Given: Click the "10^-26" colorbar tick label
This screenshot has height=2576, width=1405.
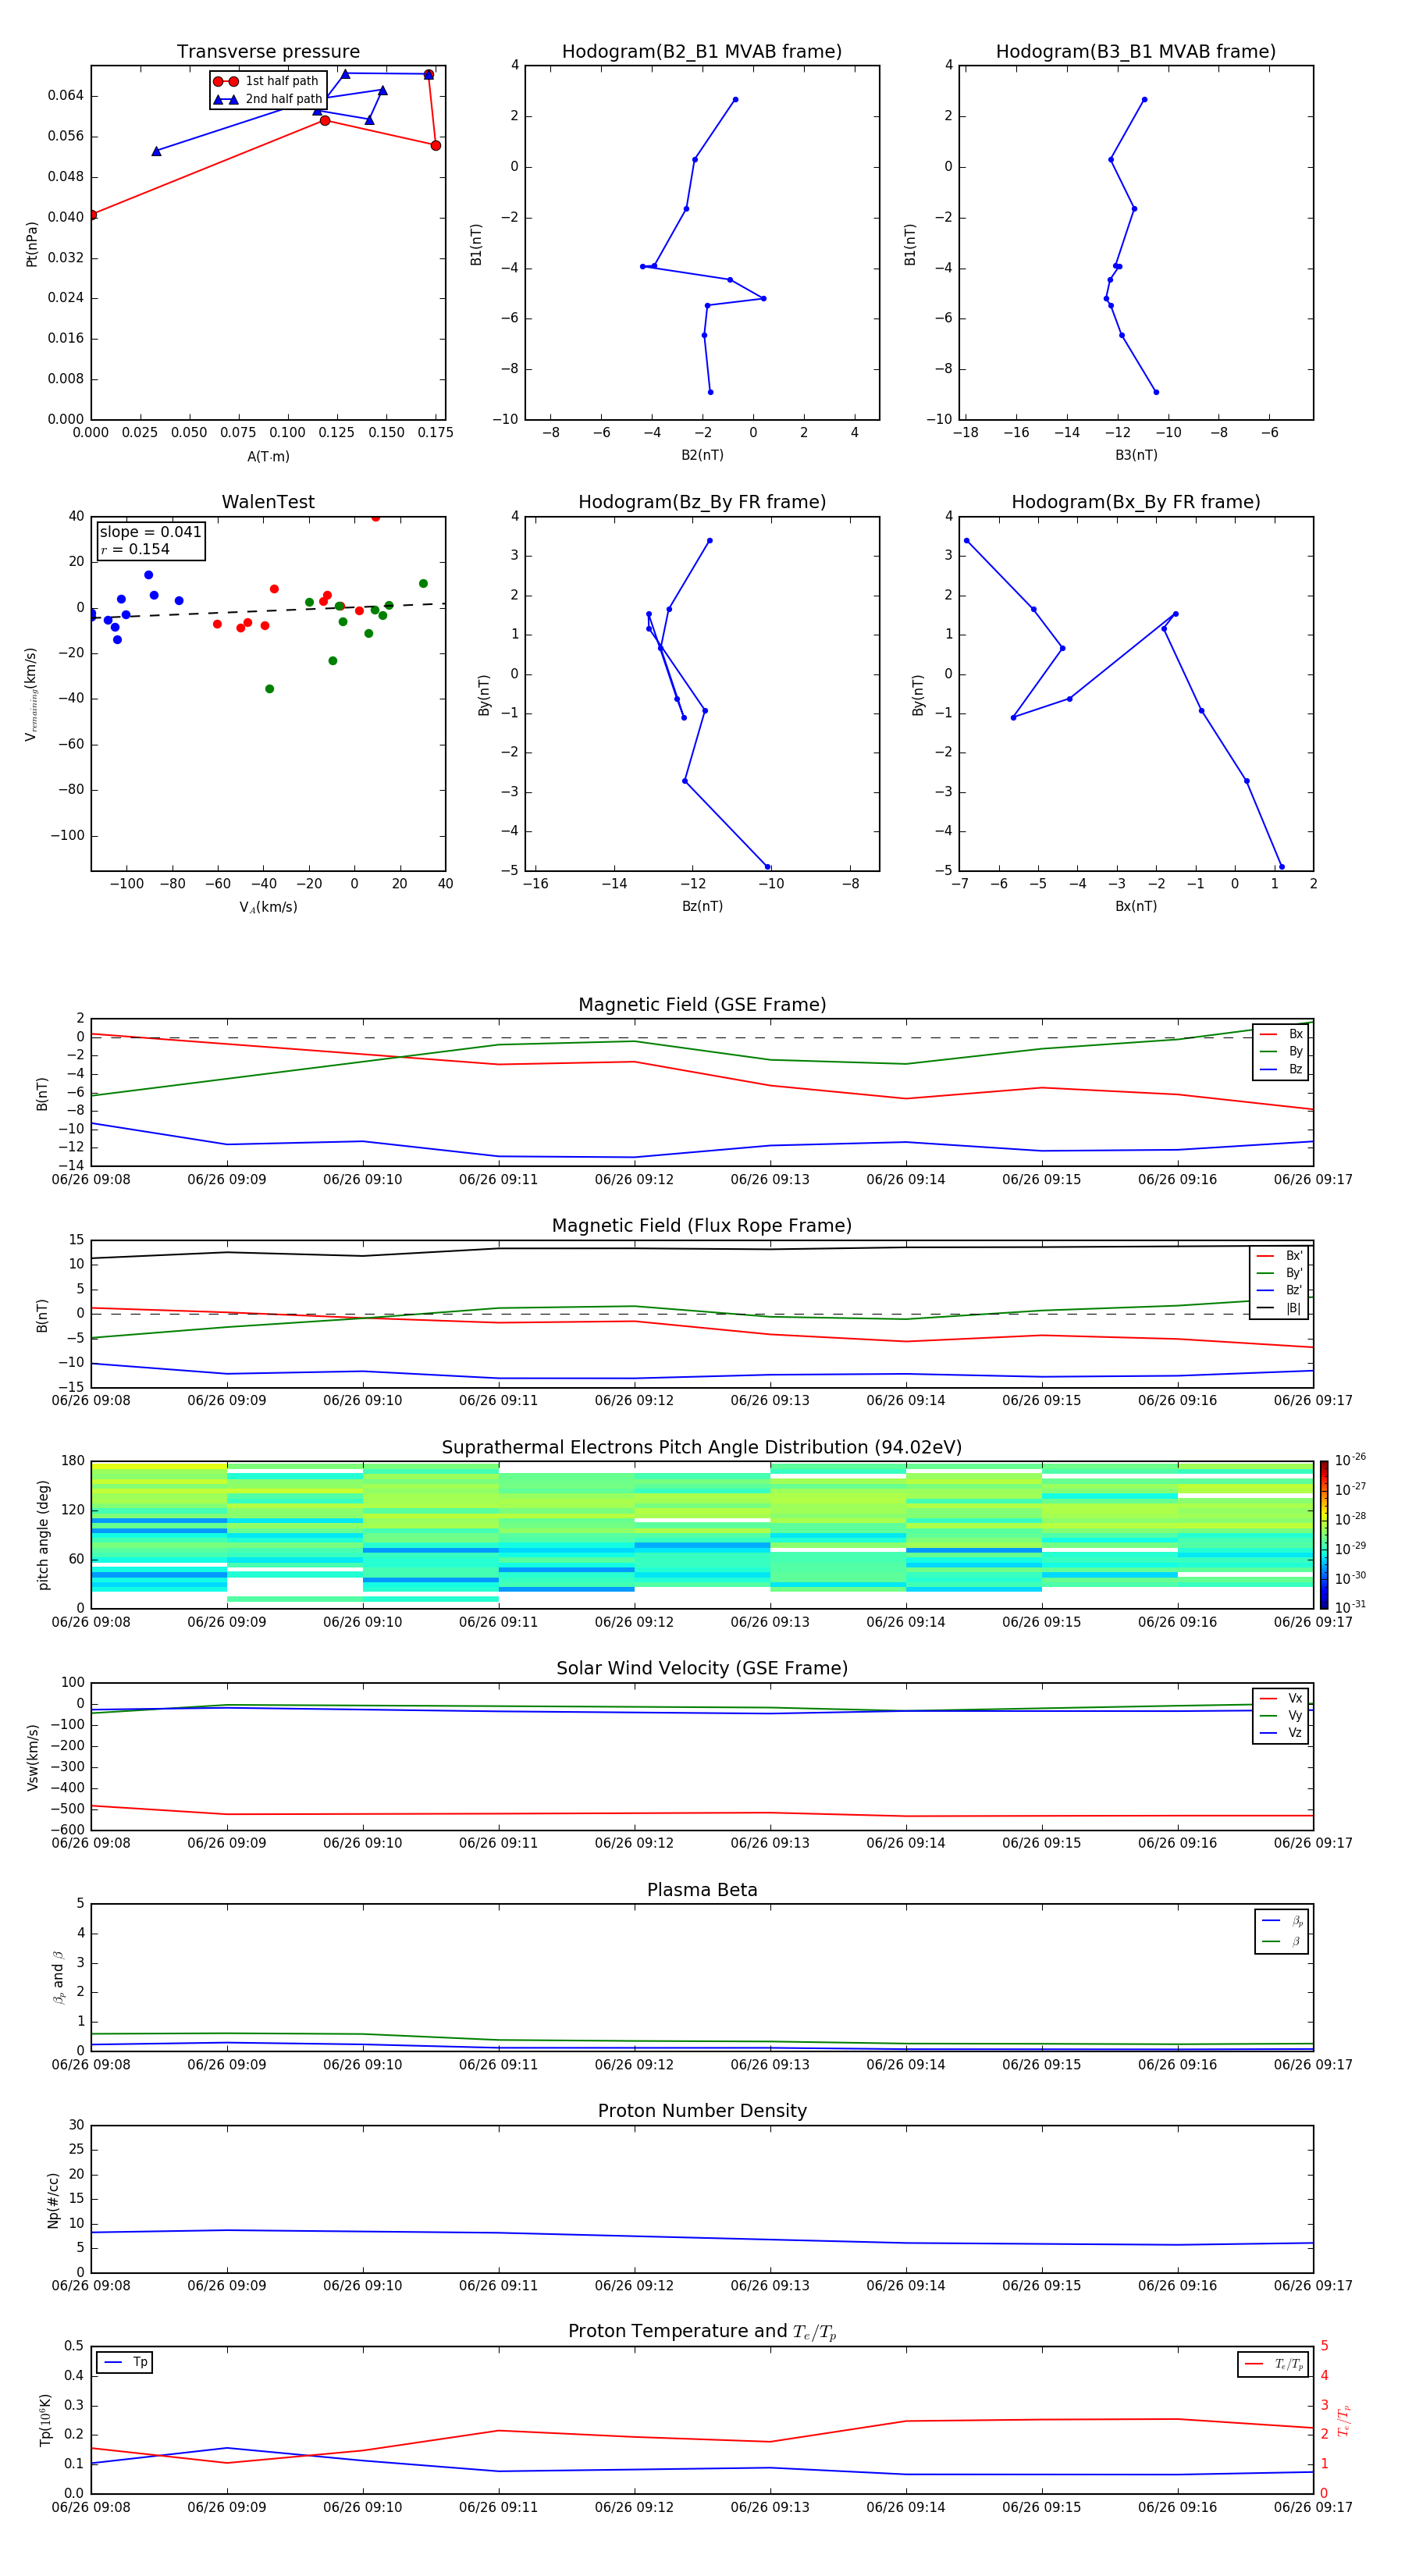Looking at the screenshot, I should click(1350, 1460).
